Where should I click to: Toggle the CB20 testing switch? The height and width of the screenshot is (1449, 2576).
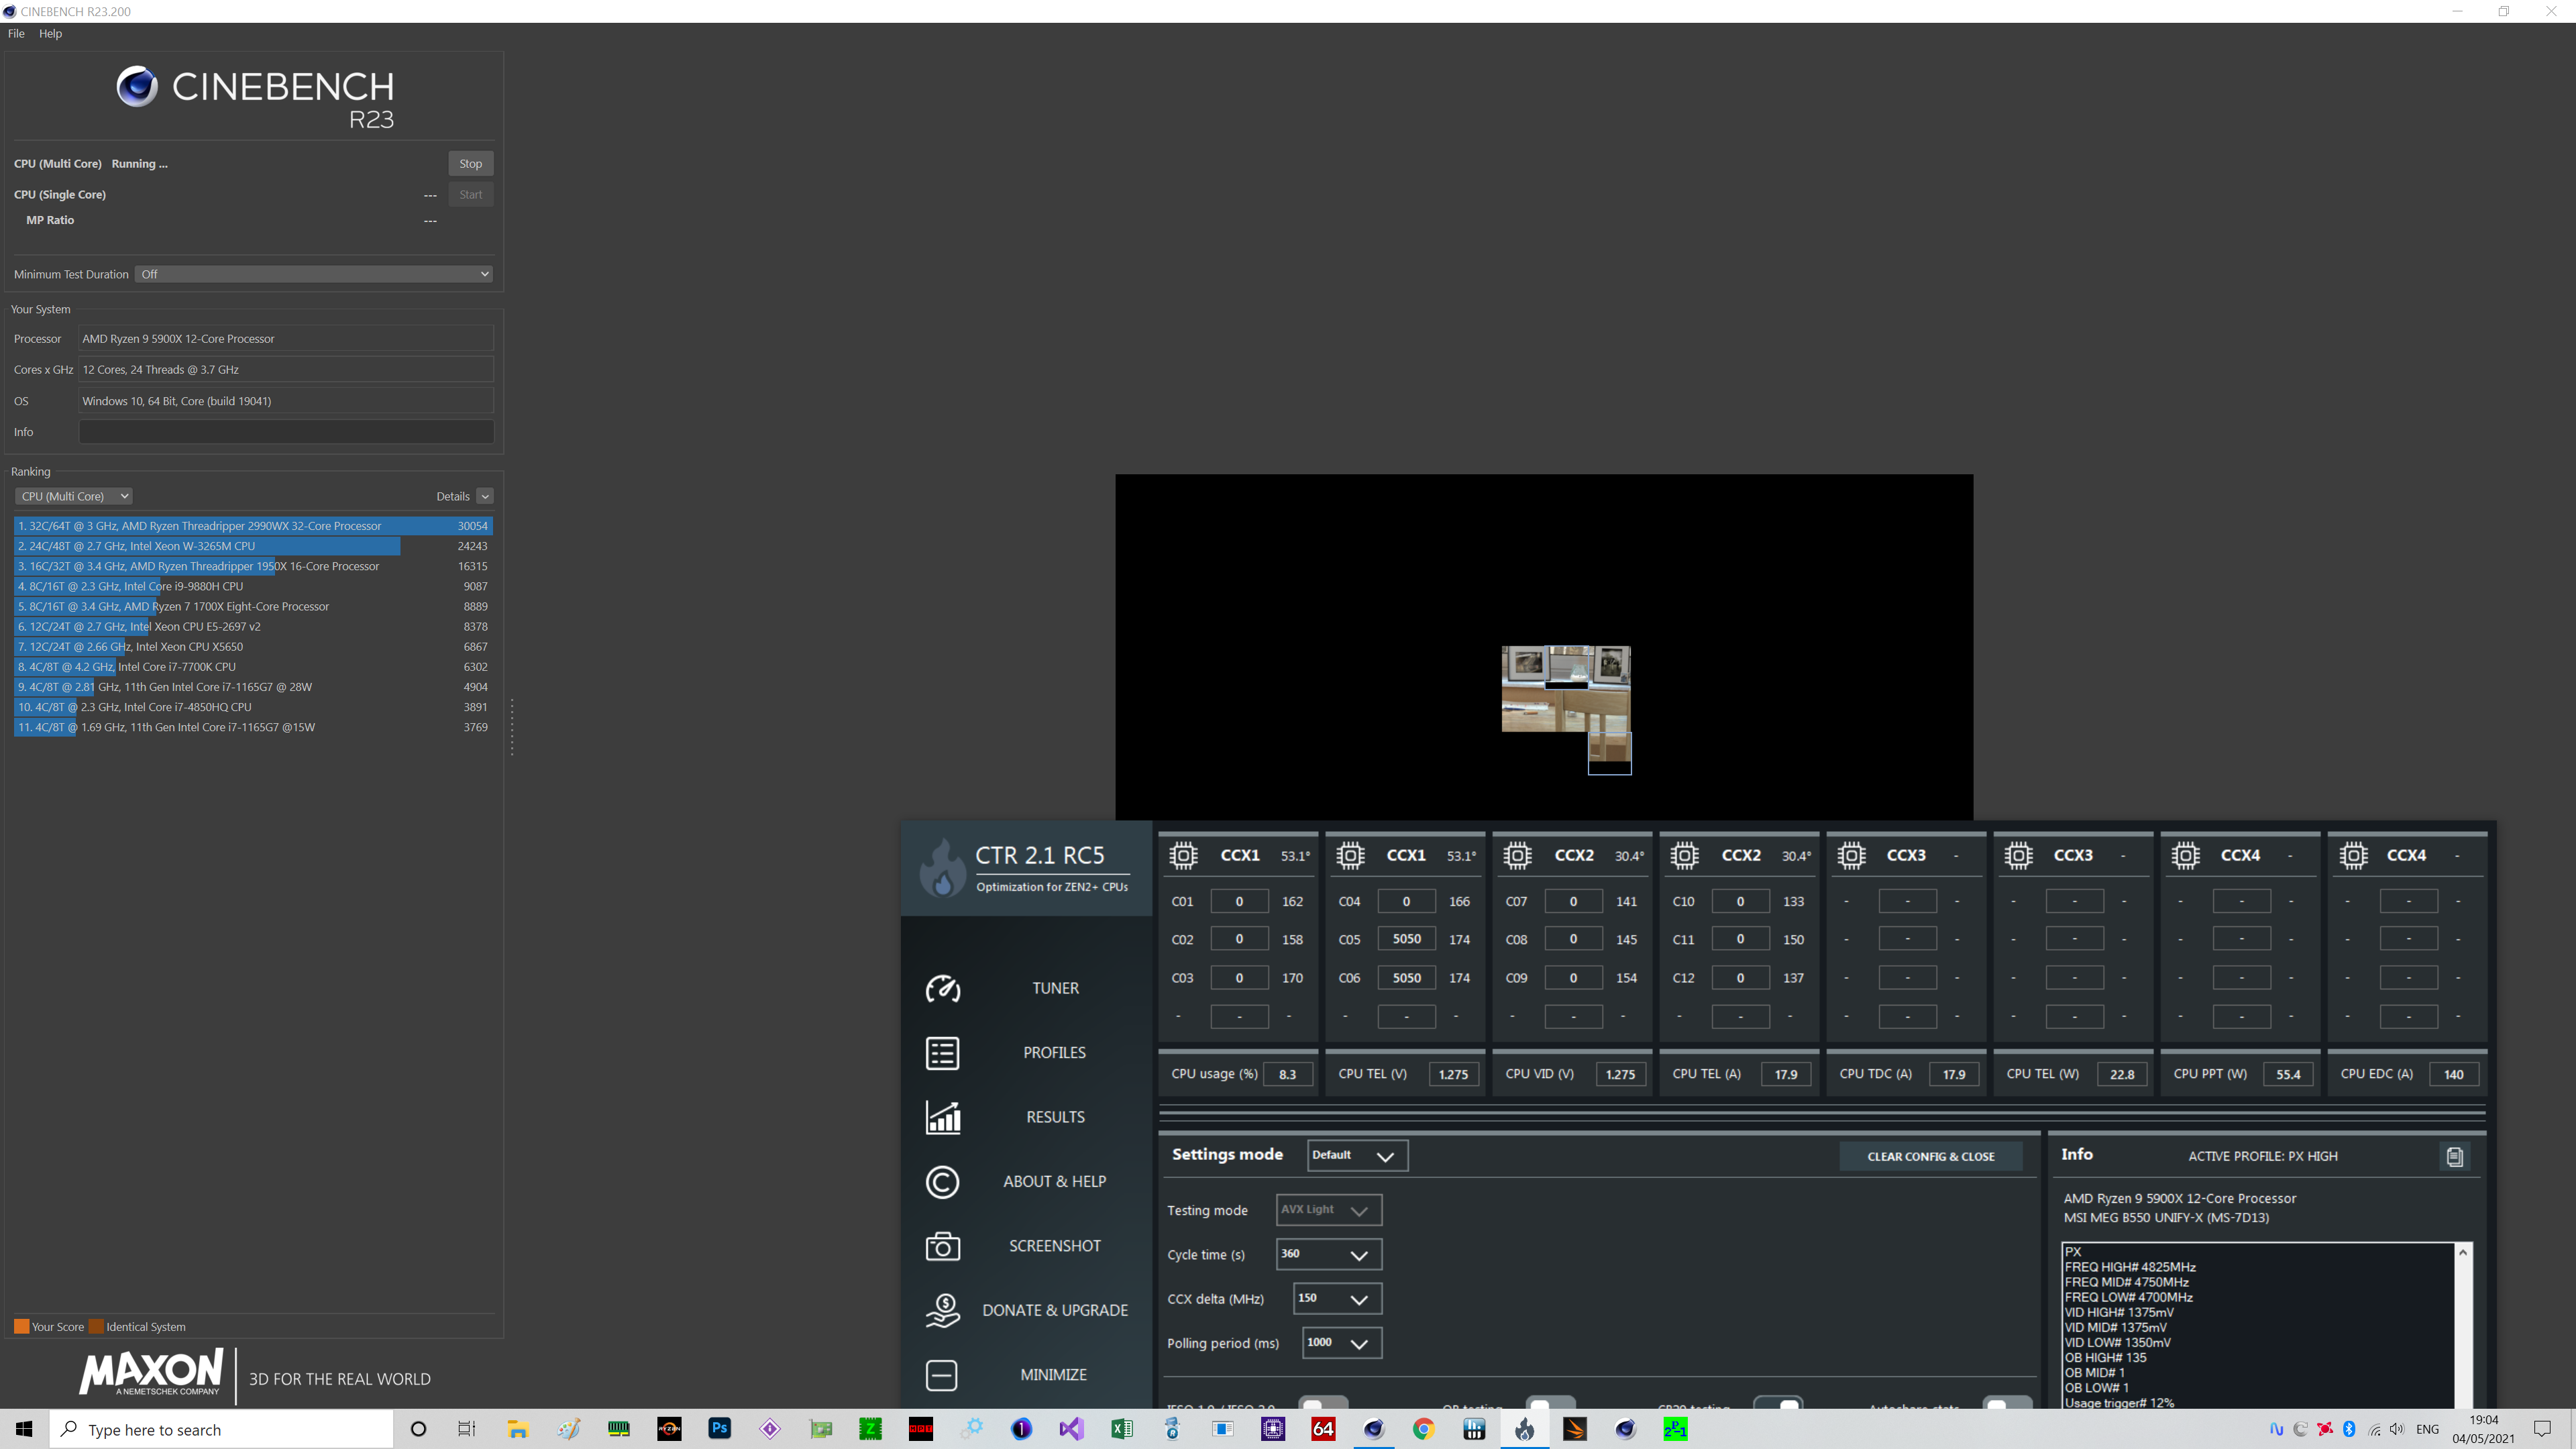click(1778, 1404)
